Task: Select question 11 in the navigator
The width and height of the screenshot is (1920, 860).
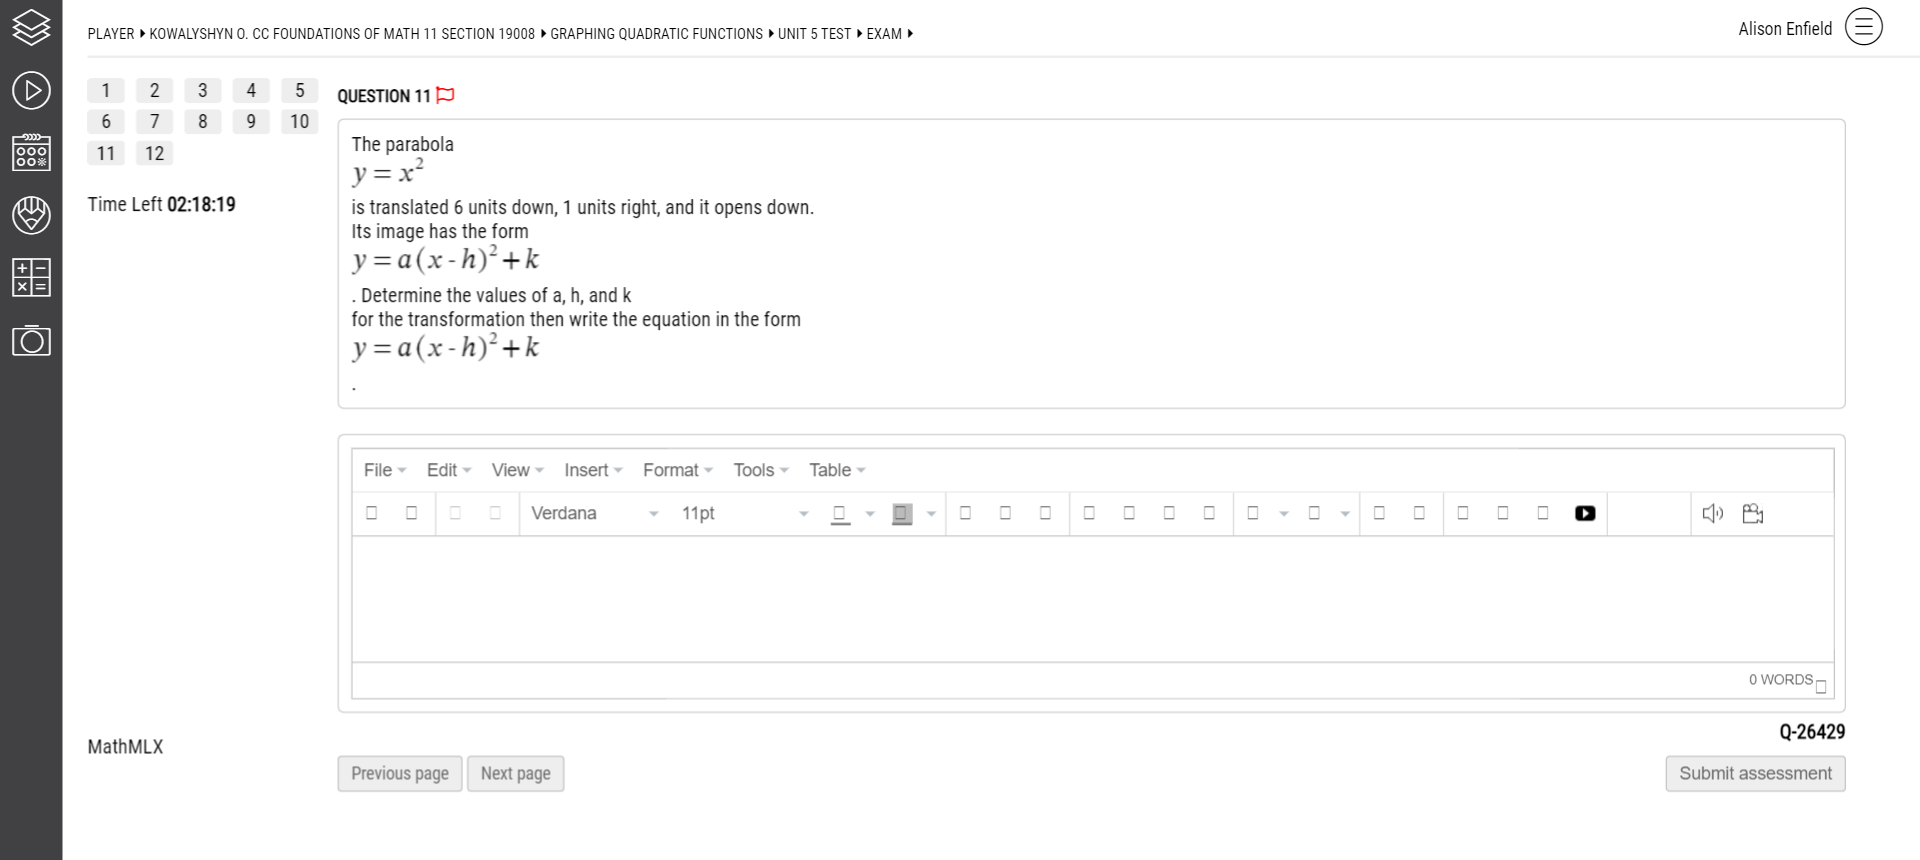Action: pyautogui.click(x=106, y=153)
